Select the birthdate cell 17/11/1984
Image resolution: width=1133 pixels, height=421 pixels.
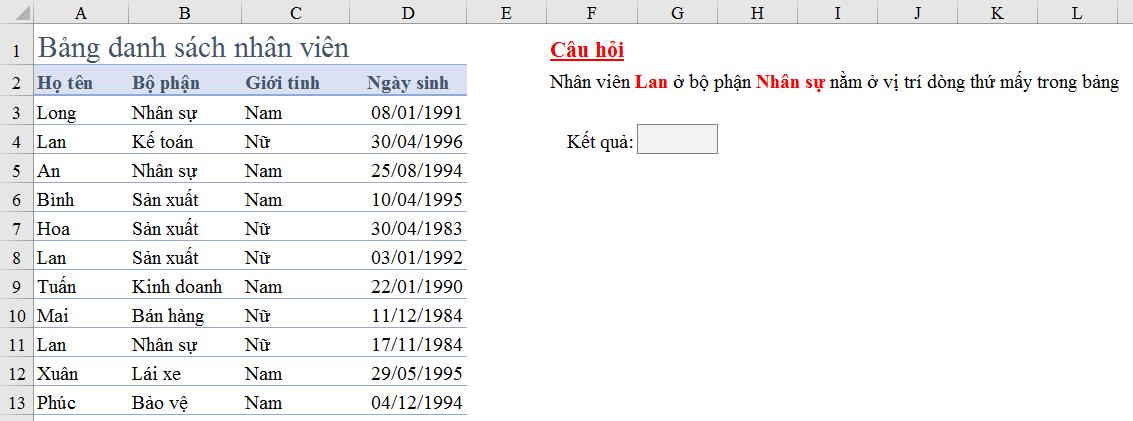coord(416,345)
